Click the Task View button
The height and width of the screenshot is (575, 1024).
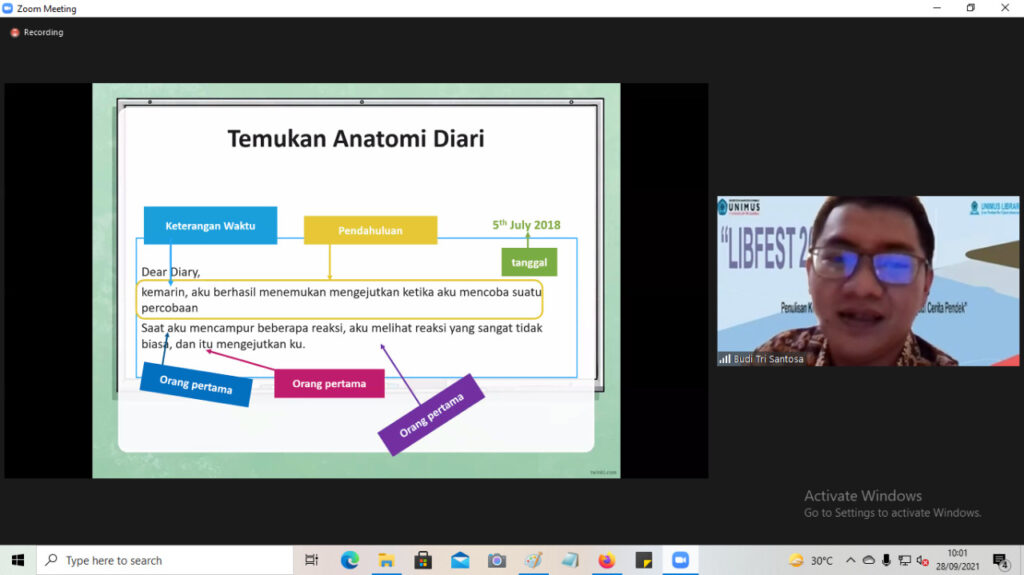(312, 560)
